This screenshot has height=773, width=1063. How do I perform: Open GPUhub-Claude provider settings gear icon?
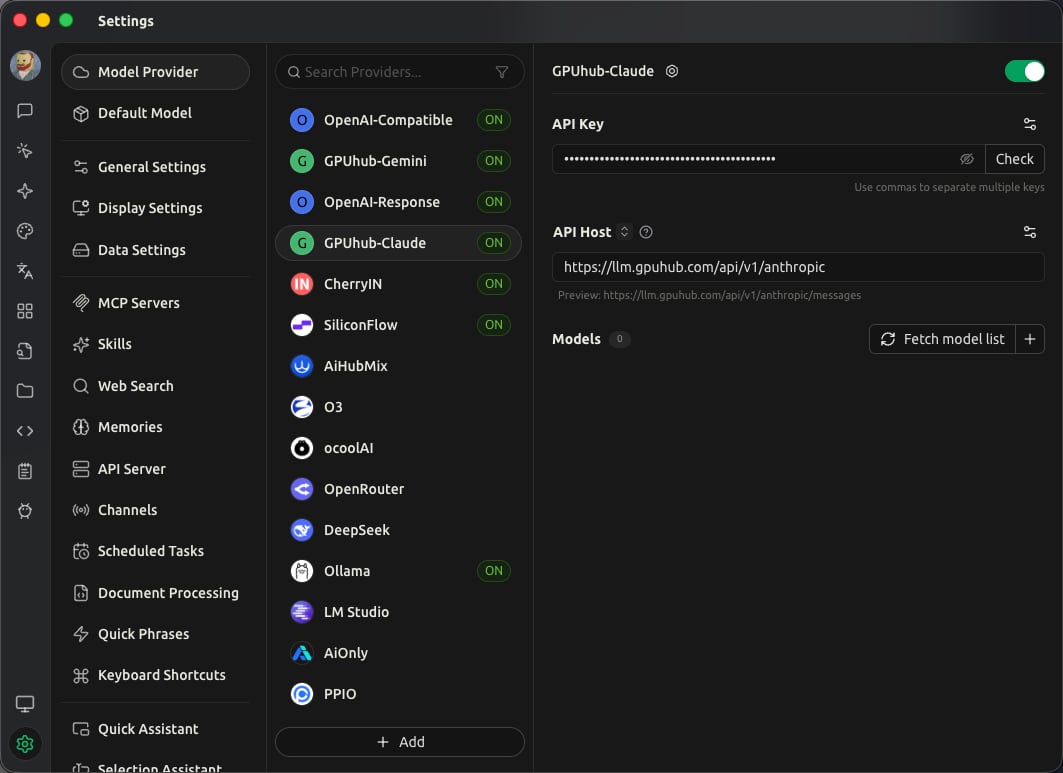tap(672, 71)
